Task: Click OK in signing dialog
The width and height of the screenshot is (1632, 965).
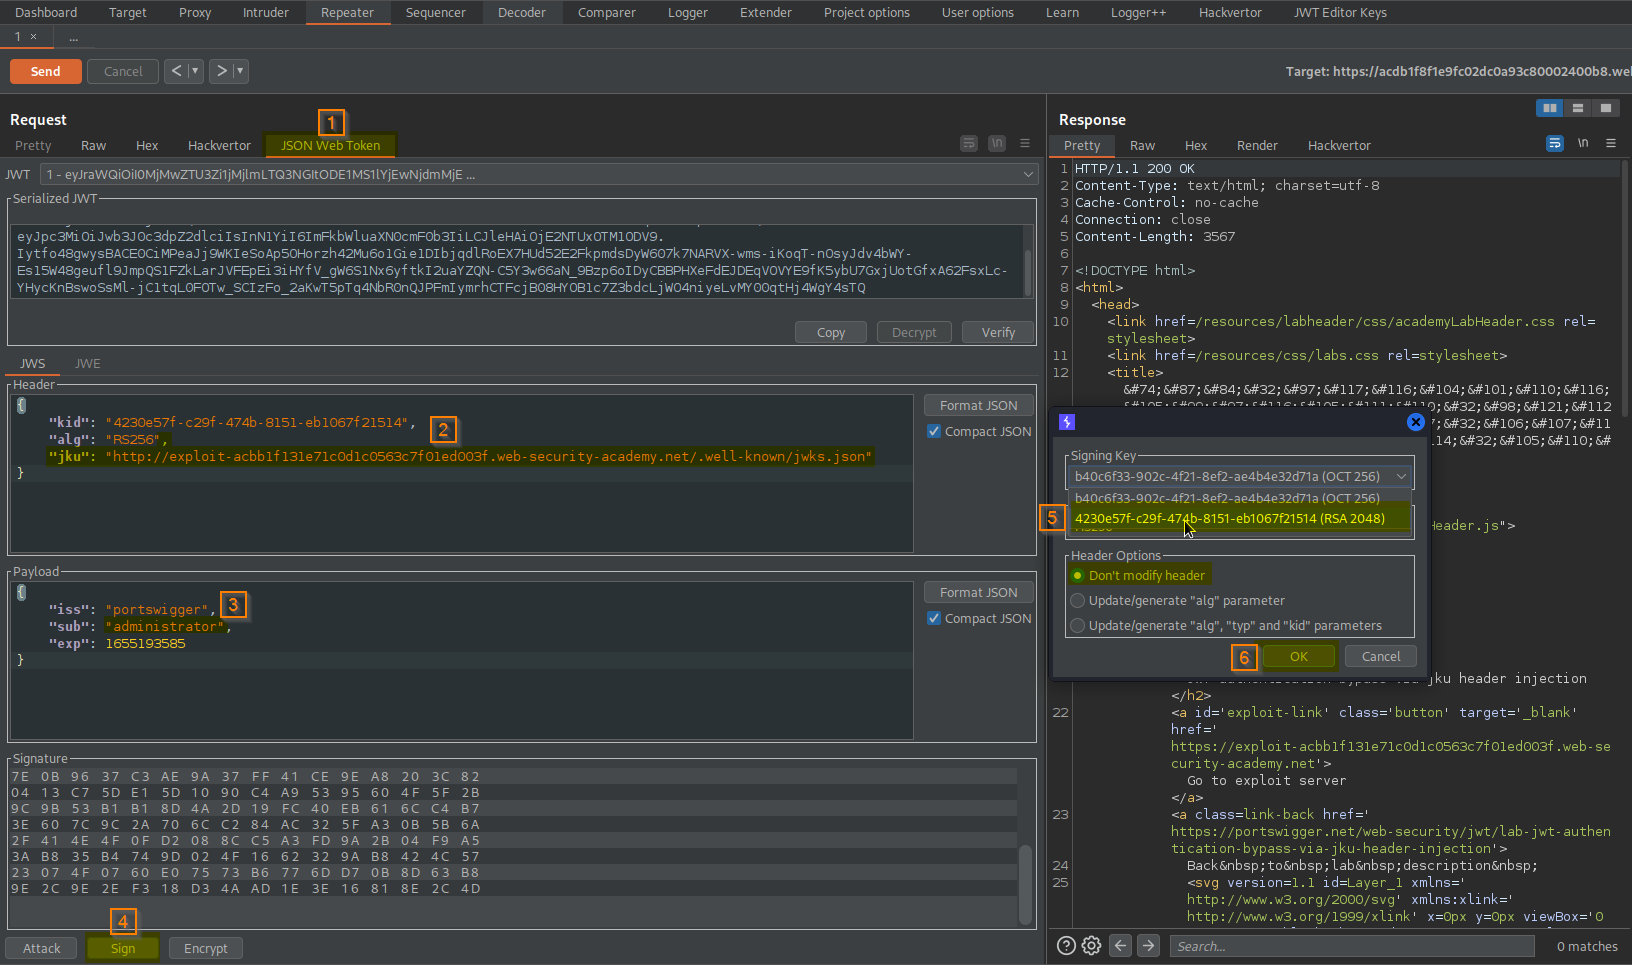Action: coord(1299,656)
